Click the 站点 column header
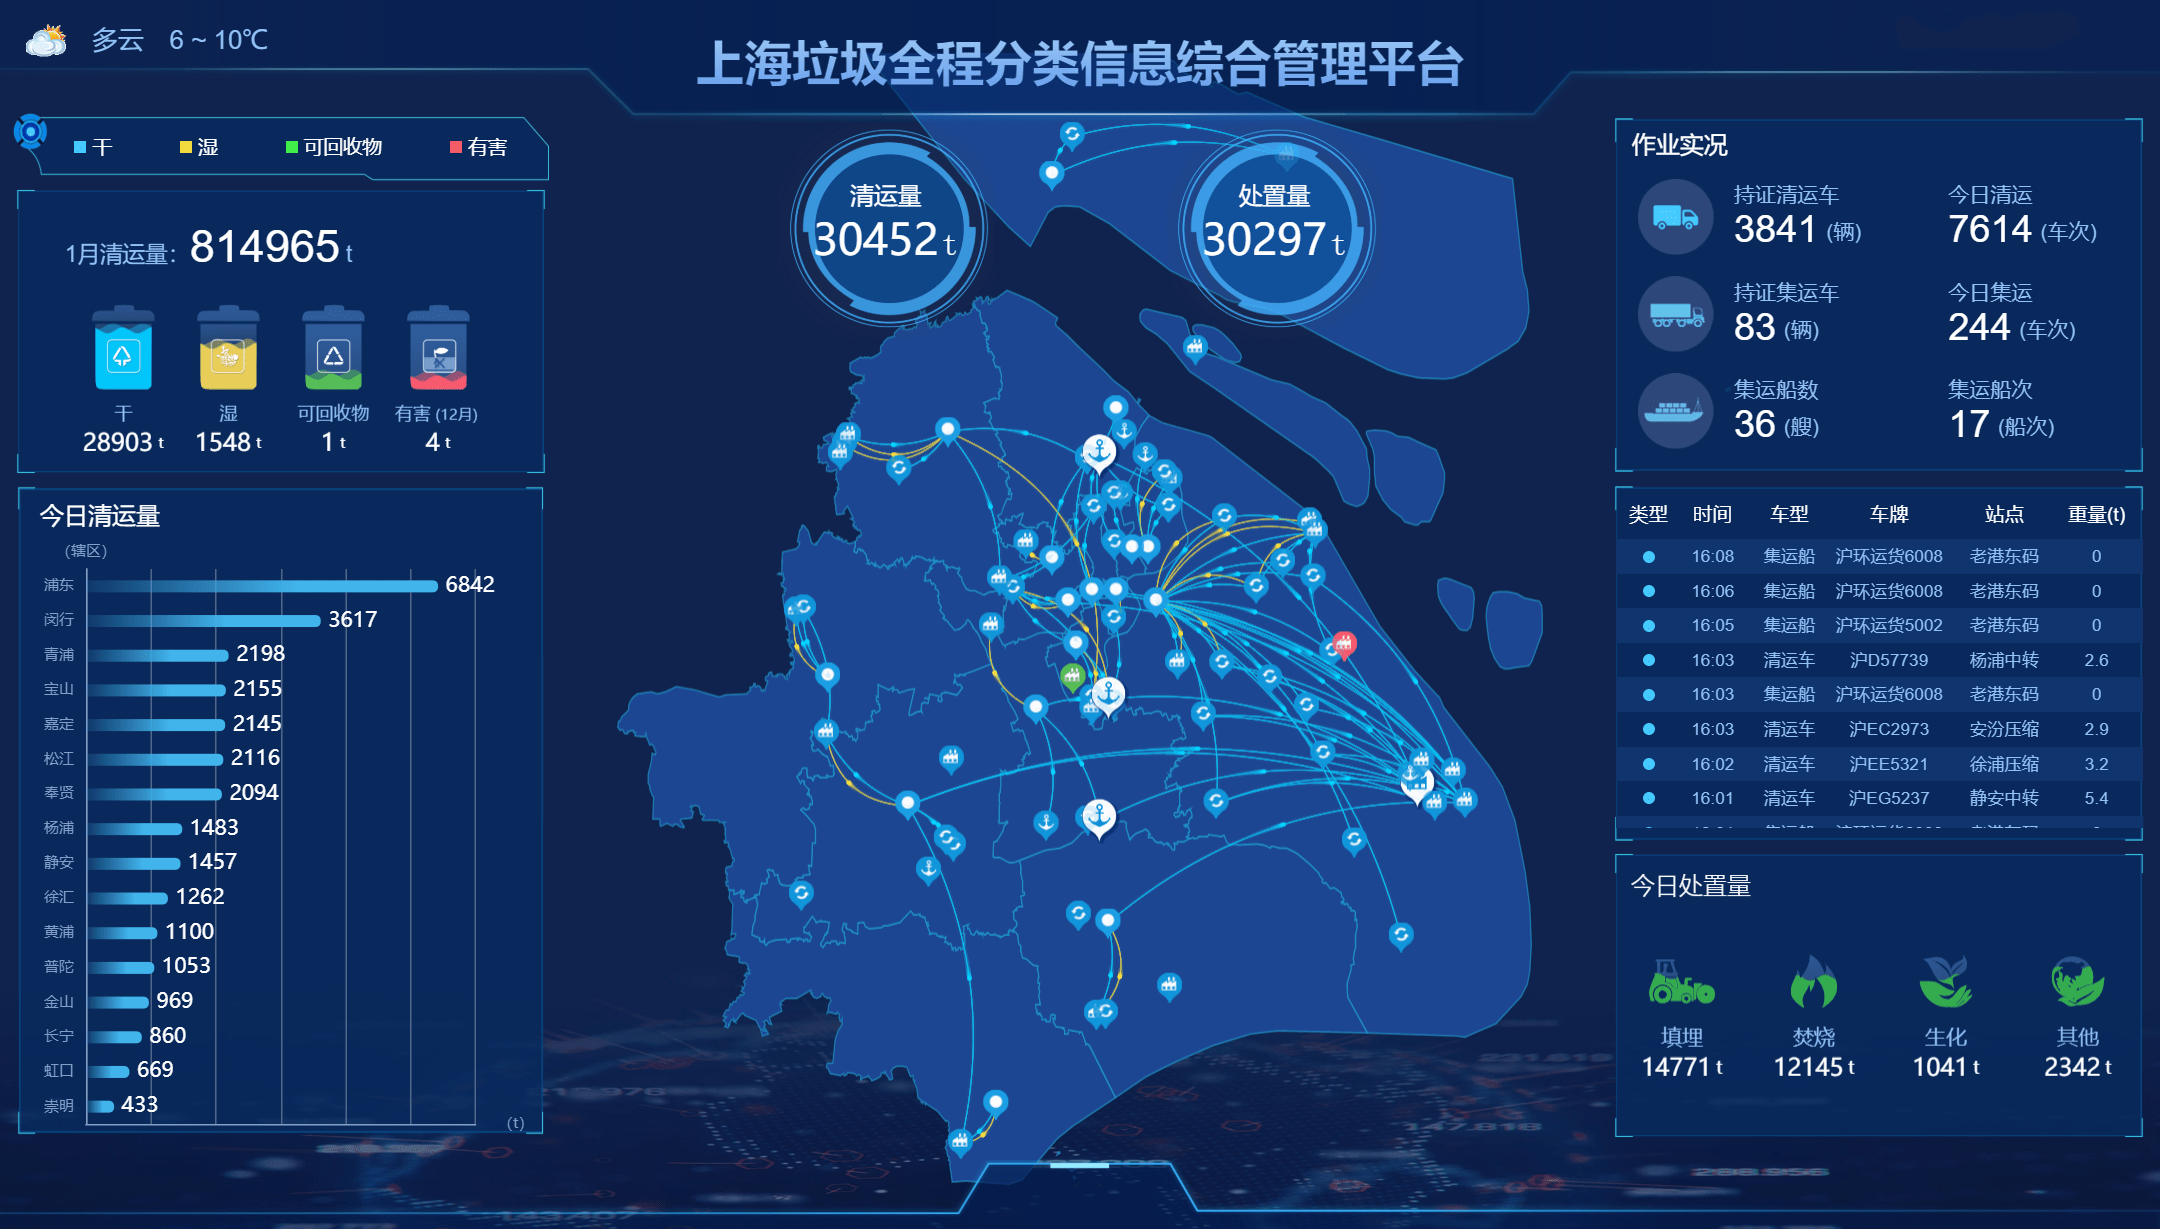Viewport: 2160px width, 1229px height. click(2004, 514)
